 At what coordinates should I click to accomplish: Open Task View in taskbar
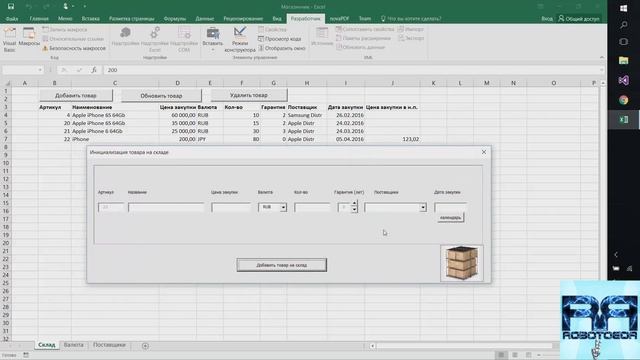coord(623,42)
